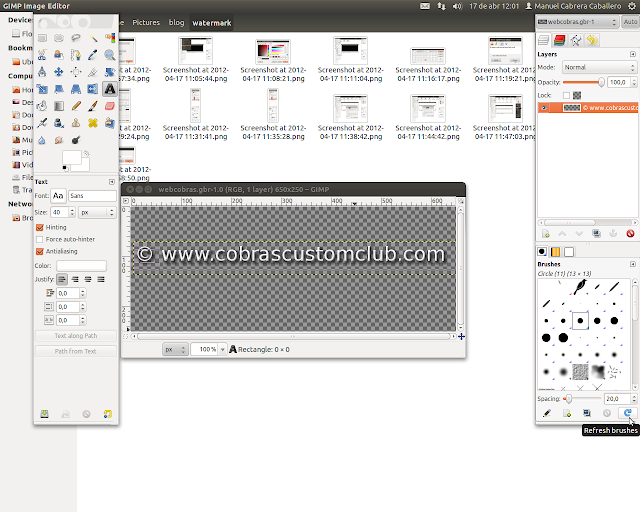Screen dimensions: 640x512
Task: Click the Auto button
Action: (x=630, y=22)
